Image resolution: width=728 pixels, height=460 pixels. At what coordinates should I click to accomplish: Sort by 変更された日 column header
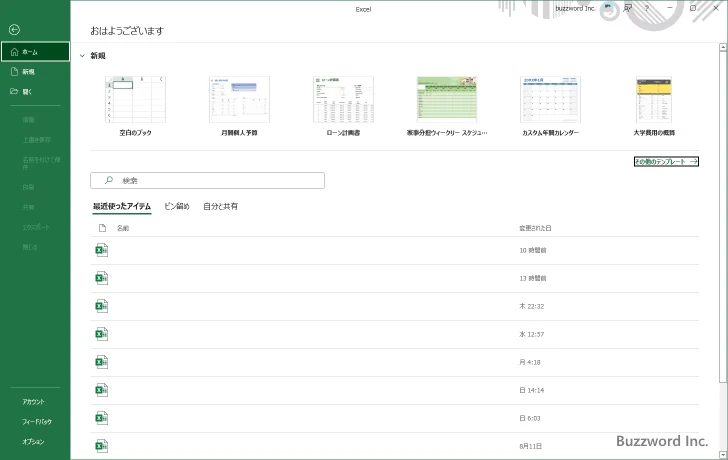click(535, 228)
